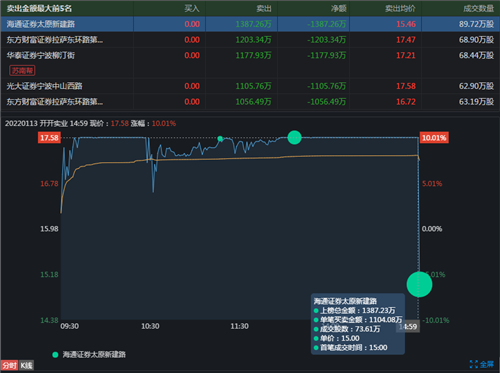
Task: Switch to the K线 tab
Action: [26, 365]
